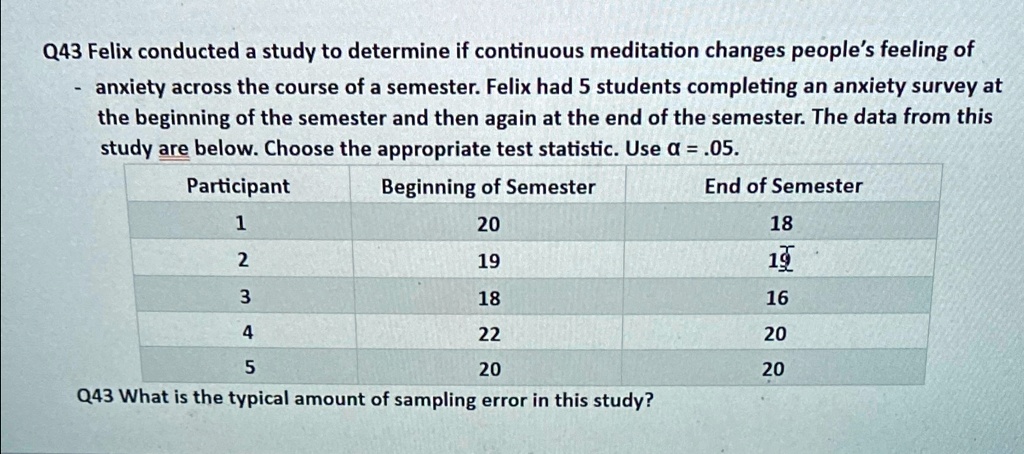Select participant 3 cell in table

coord(244,297)
